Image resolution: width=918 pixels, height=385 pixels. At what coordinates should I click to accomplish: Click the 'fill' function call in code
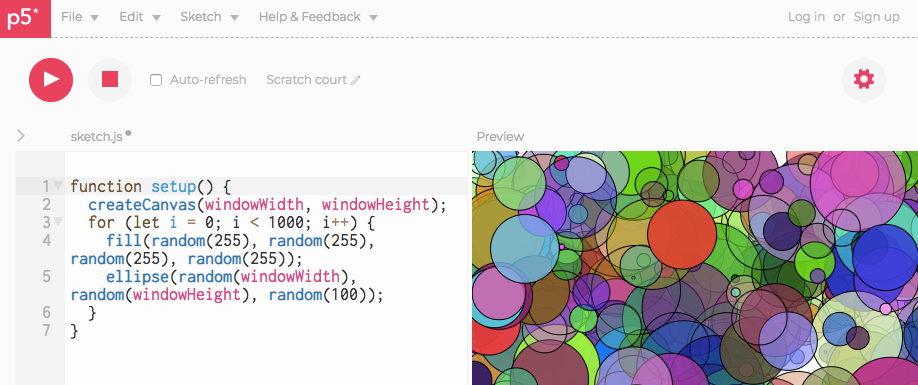(x=124, y=240)
